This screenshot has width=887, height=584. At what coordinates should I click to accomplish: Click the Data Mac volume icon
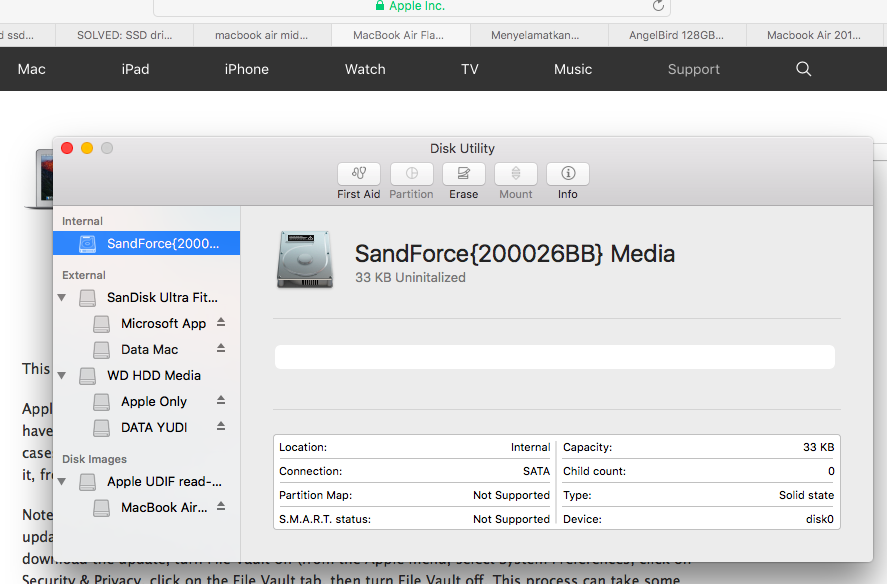[x=101, y=350]
